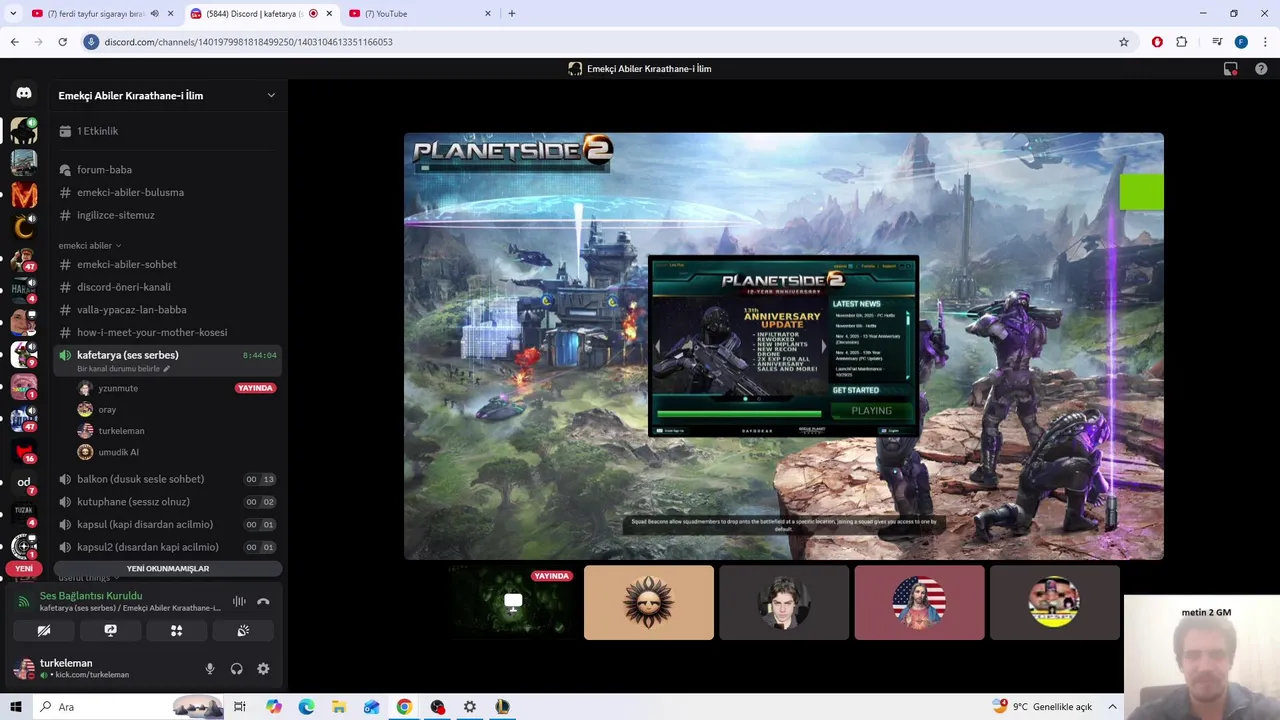Select the sun avatar participant tile
Viewport: 1280px width, 720px height.
coord(649,602)
